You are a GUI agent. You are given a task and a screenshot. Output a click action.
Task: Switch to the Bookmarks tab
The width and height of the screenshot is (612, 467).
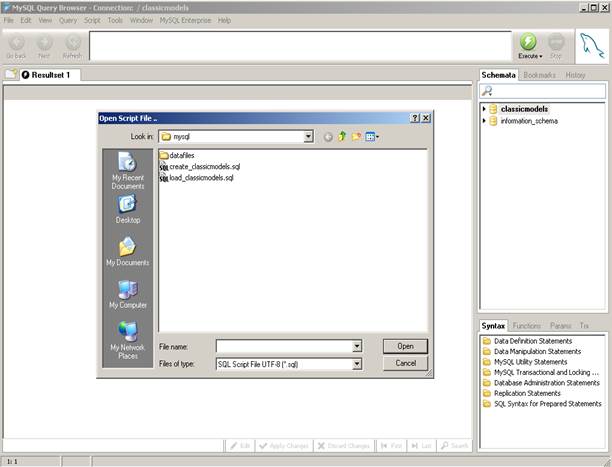[539, 75]
